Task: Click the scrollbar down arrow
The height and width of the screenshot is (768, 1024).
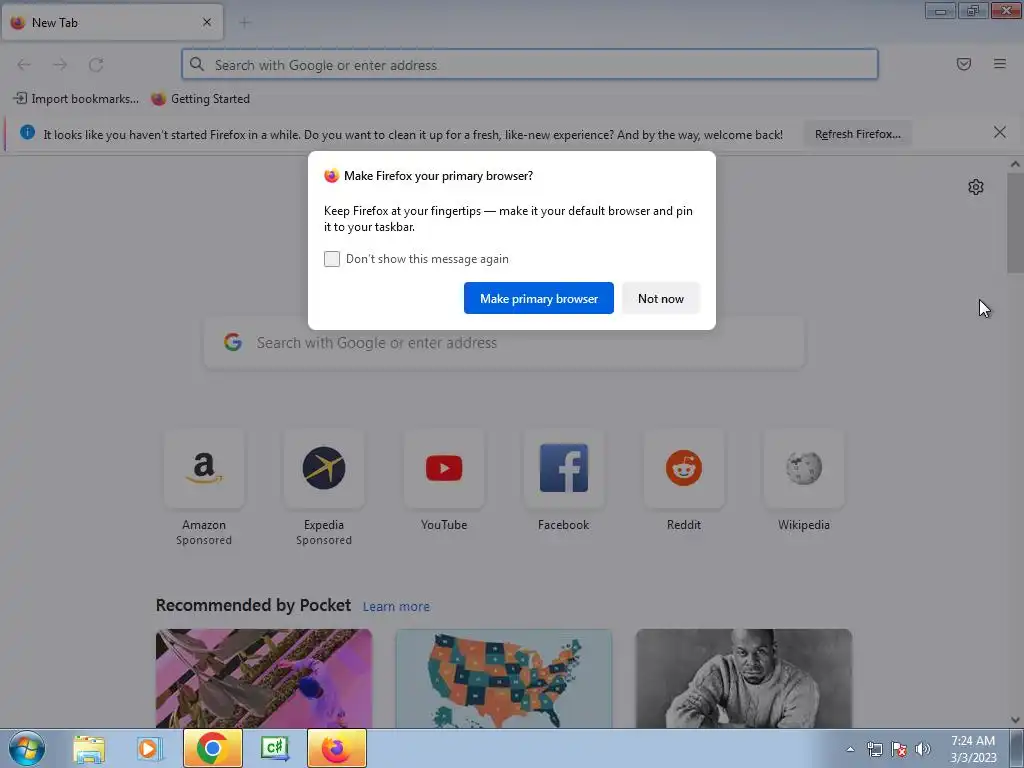Action: point(1015,720)
